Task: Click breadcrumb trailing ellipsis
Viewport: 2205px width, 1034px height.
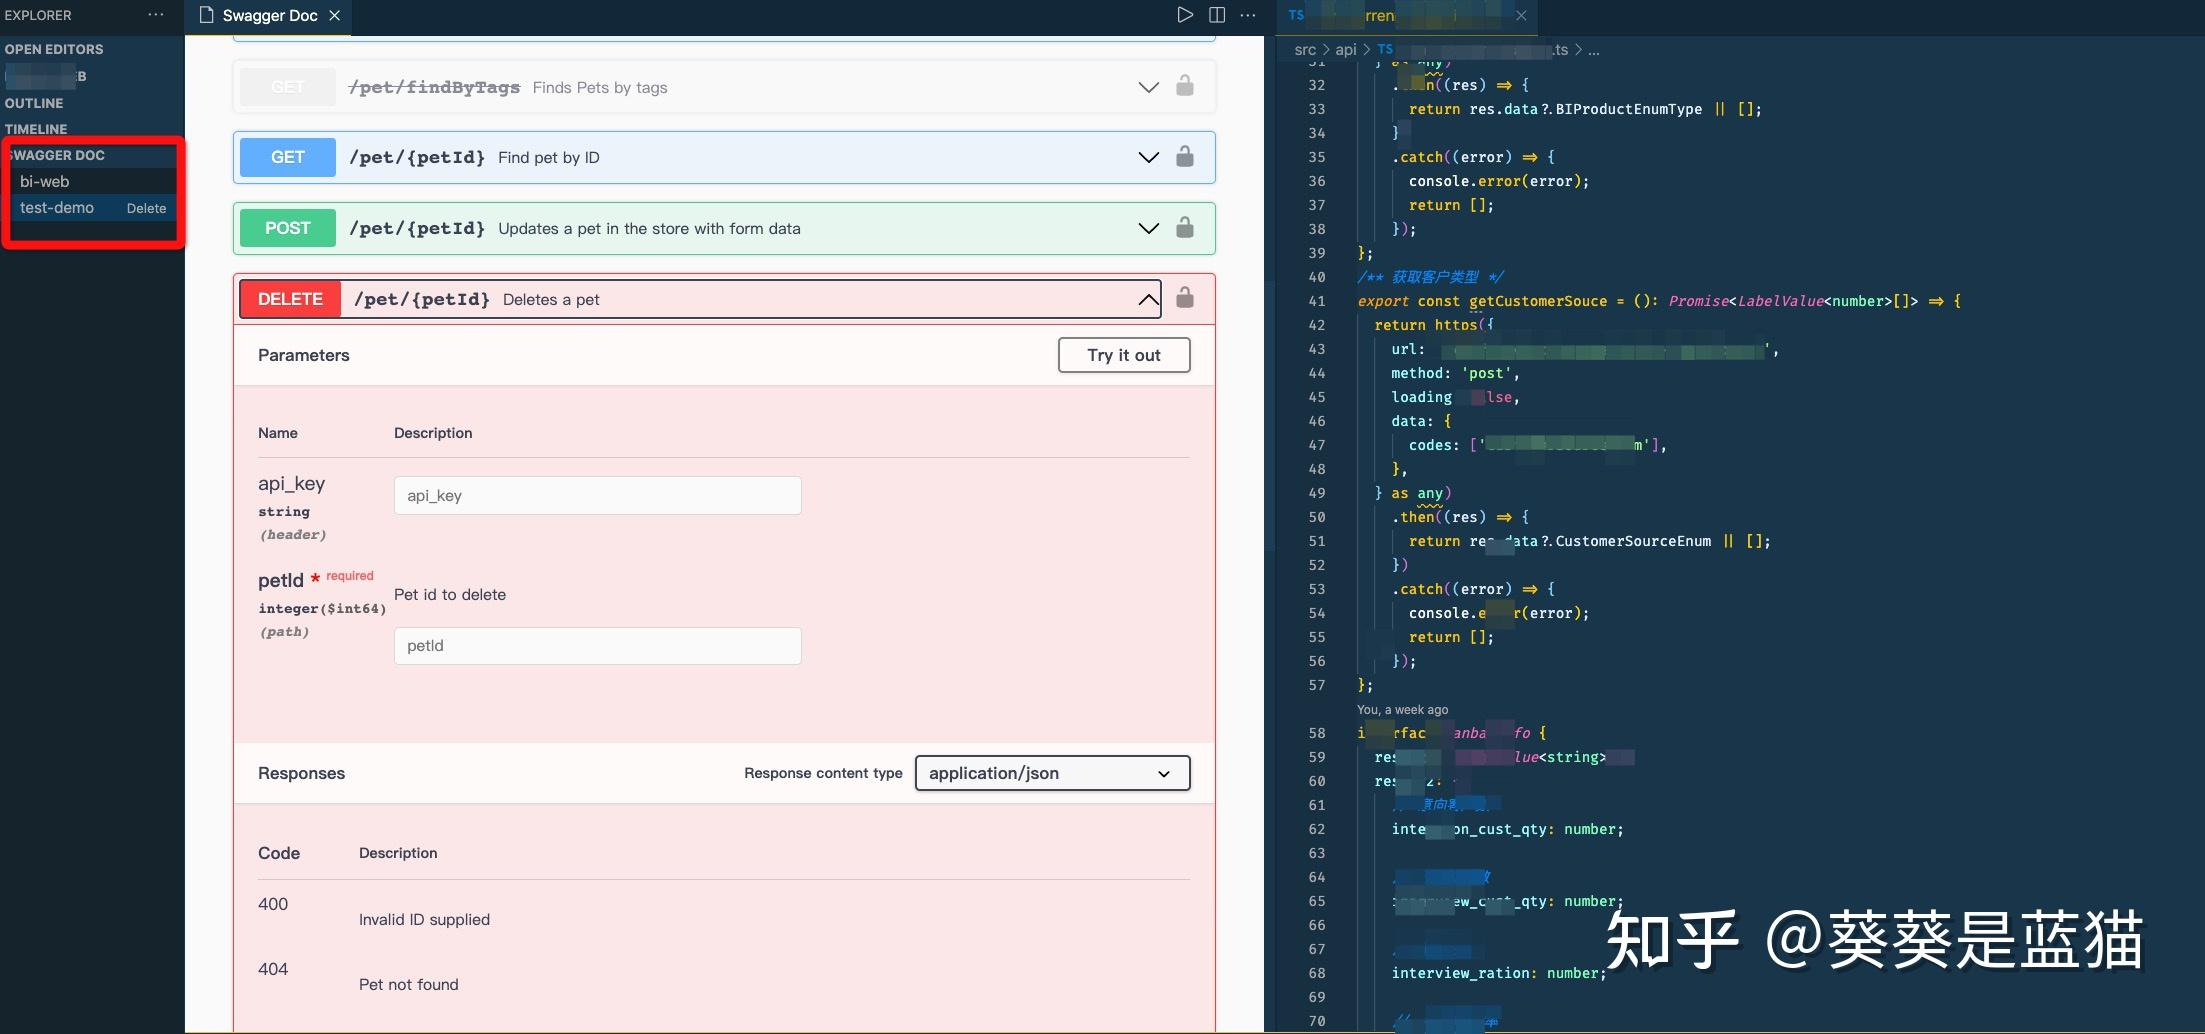Action: 1593,49
